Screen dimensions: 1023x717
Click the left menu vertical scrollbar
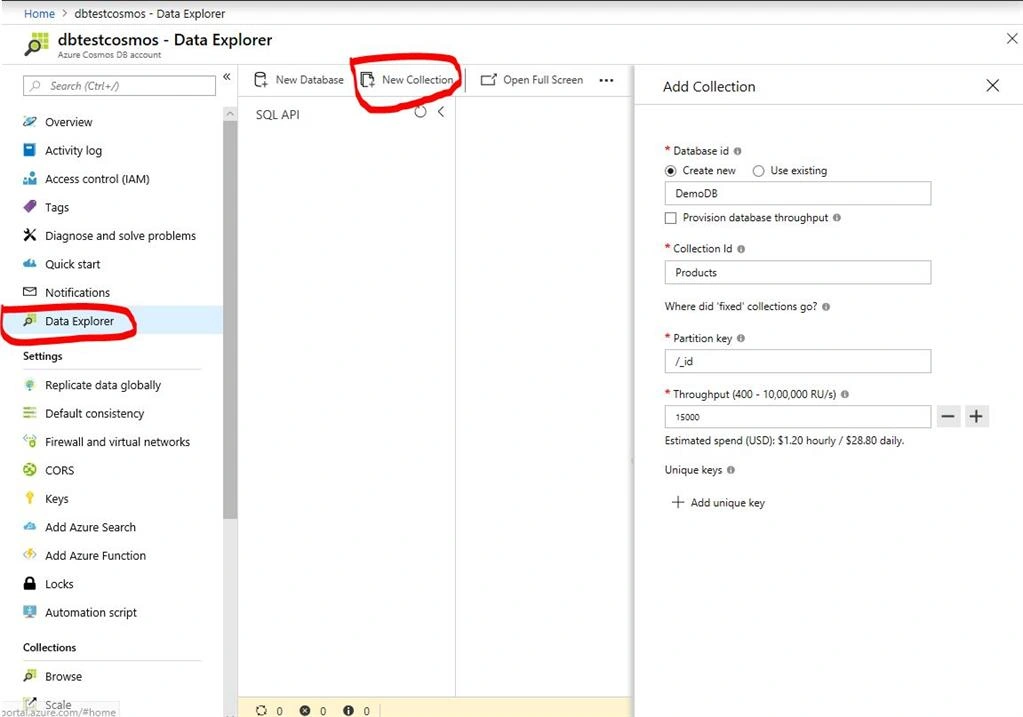point(230,320)
